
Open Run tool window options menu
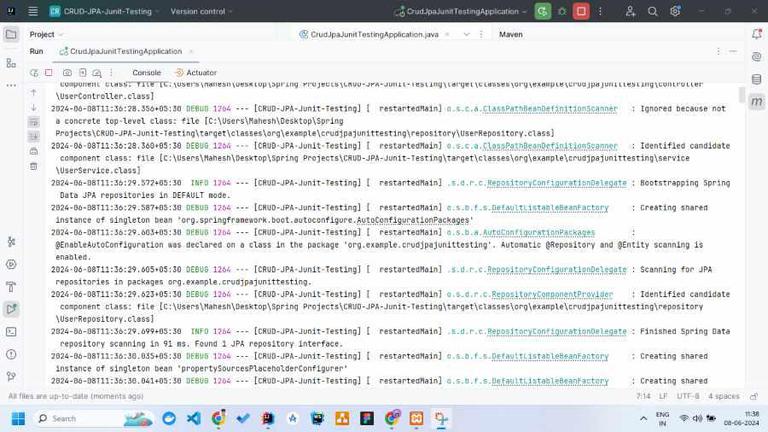pos(719,51)
